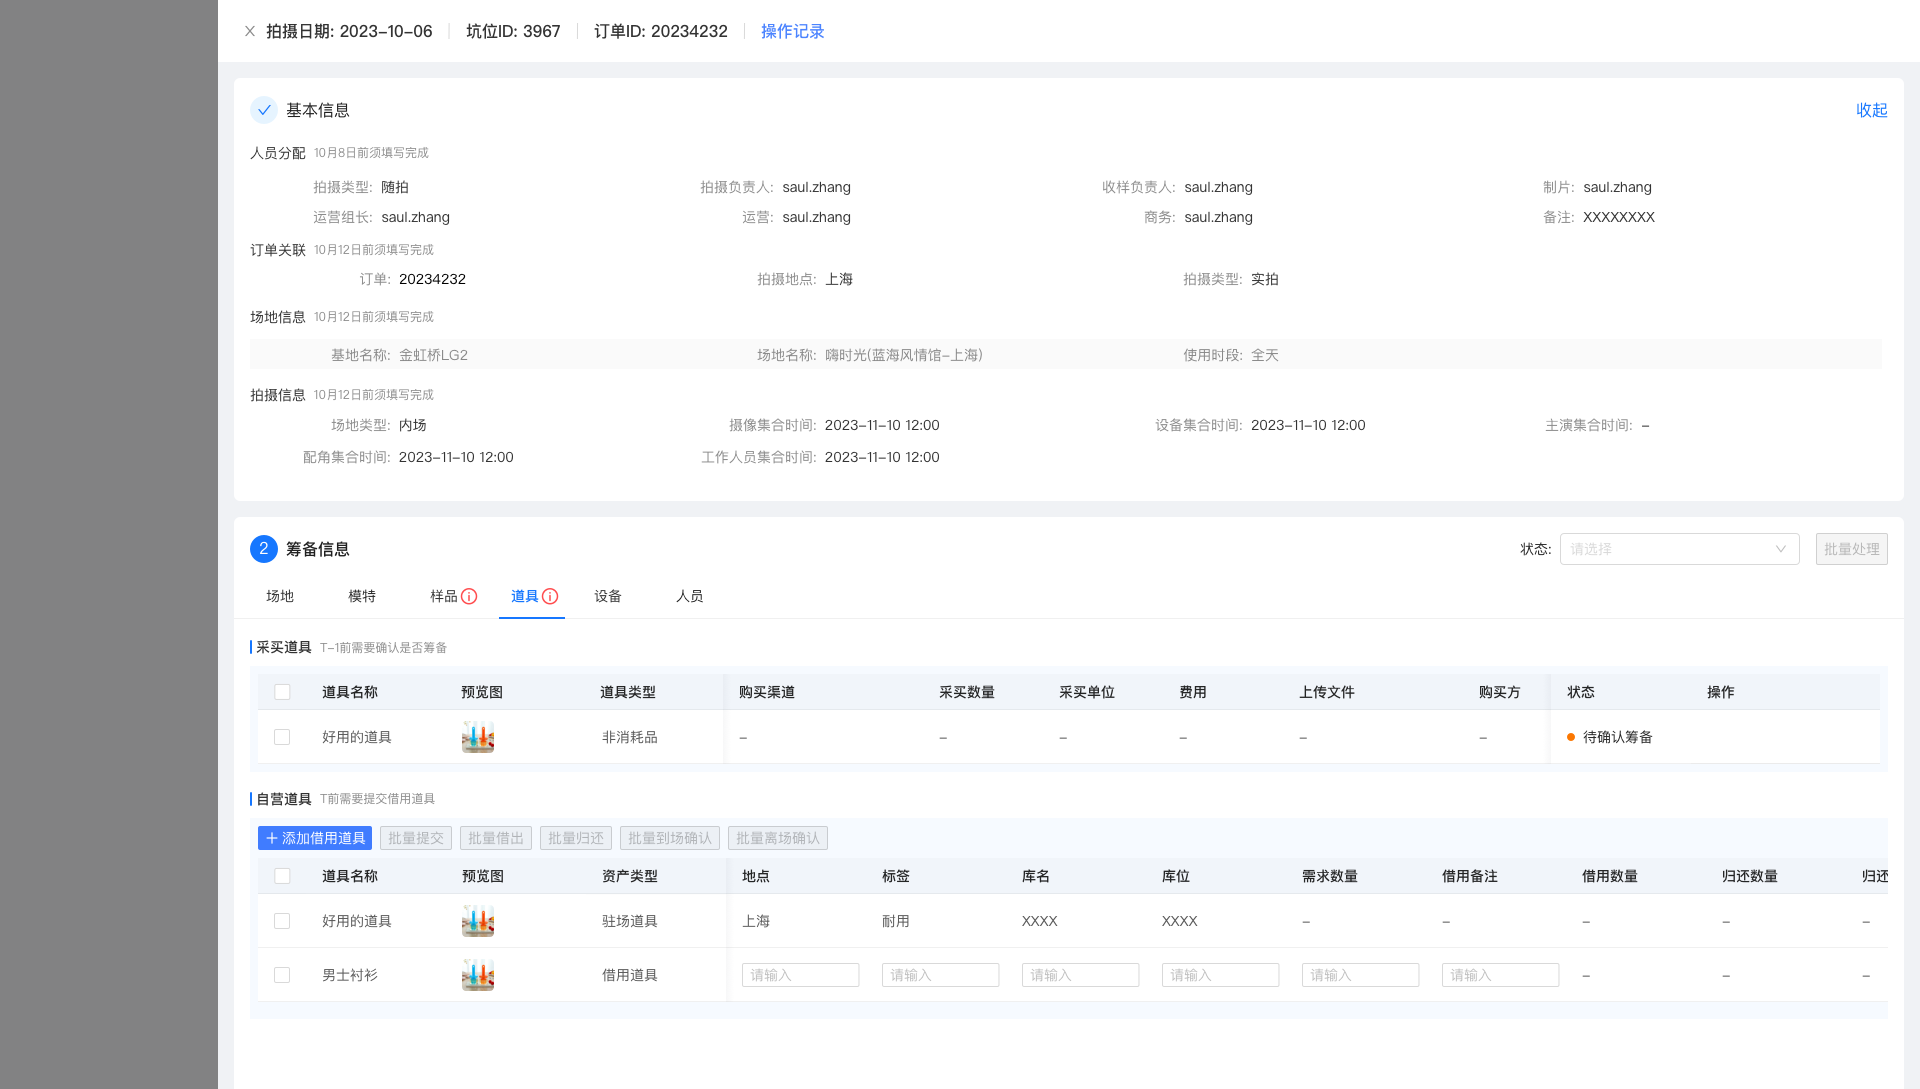Check the 男士衬衫 row checkbox
The height and width of the screenshot is (1089, 1920).
(282, 975)
